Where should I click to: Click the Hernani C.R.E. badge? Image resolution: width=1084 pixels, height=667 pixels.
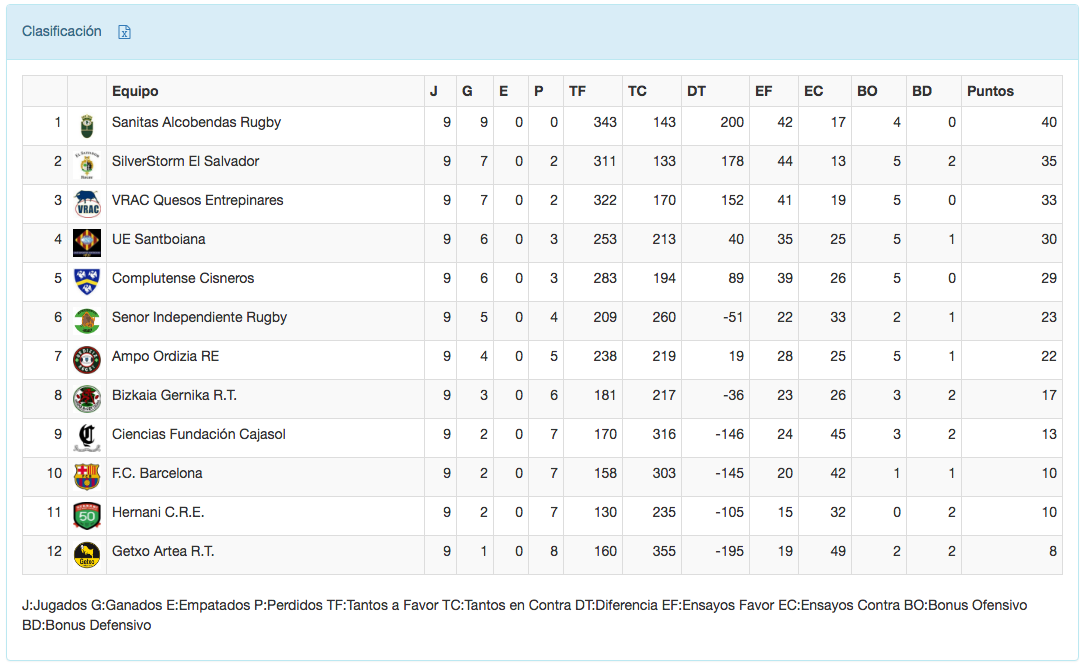tap(87, 516)
